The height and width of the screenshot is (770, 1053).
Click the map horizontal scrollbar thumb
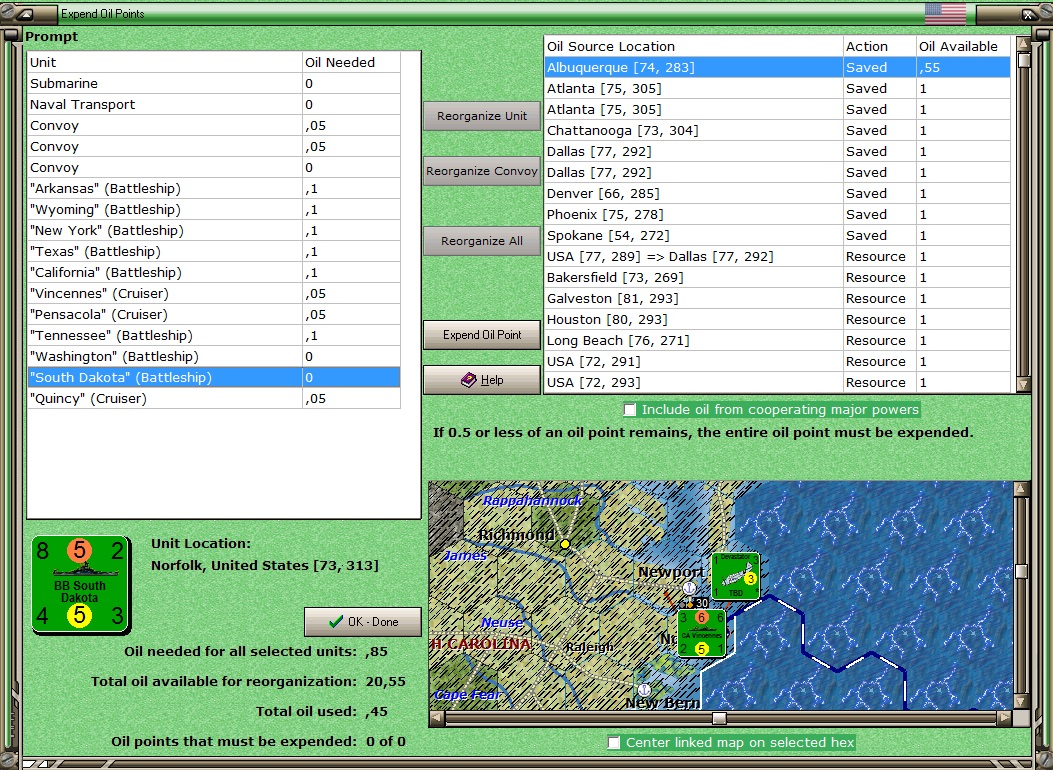click(x=719, y=718)
